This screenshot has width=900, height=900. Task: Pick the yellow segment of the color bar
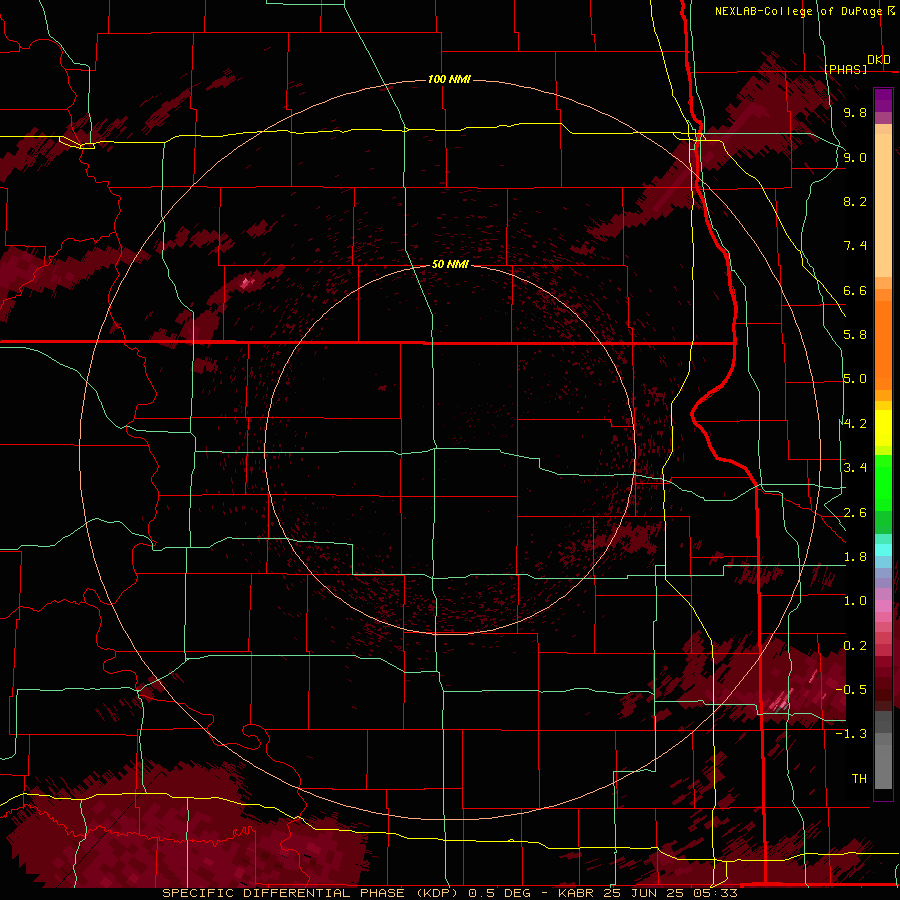click(x=883, y=428)
